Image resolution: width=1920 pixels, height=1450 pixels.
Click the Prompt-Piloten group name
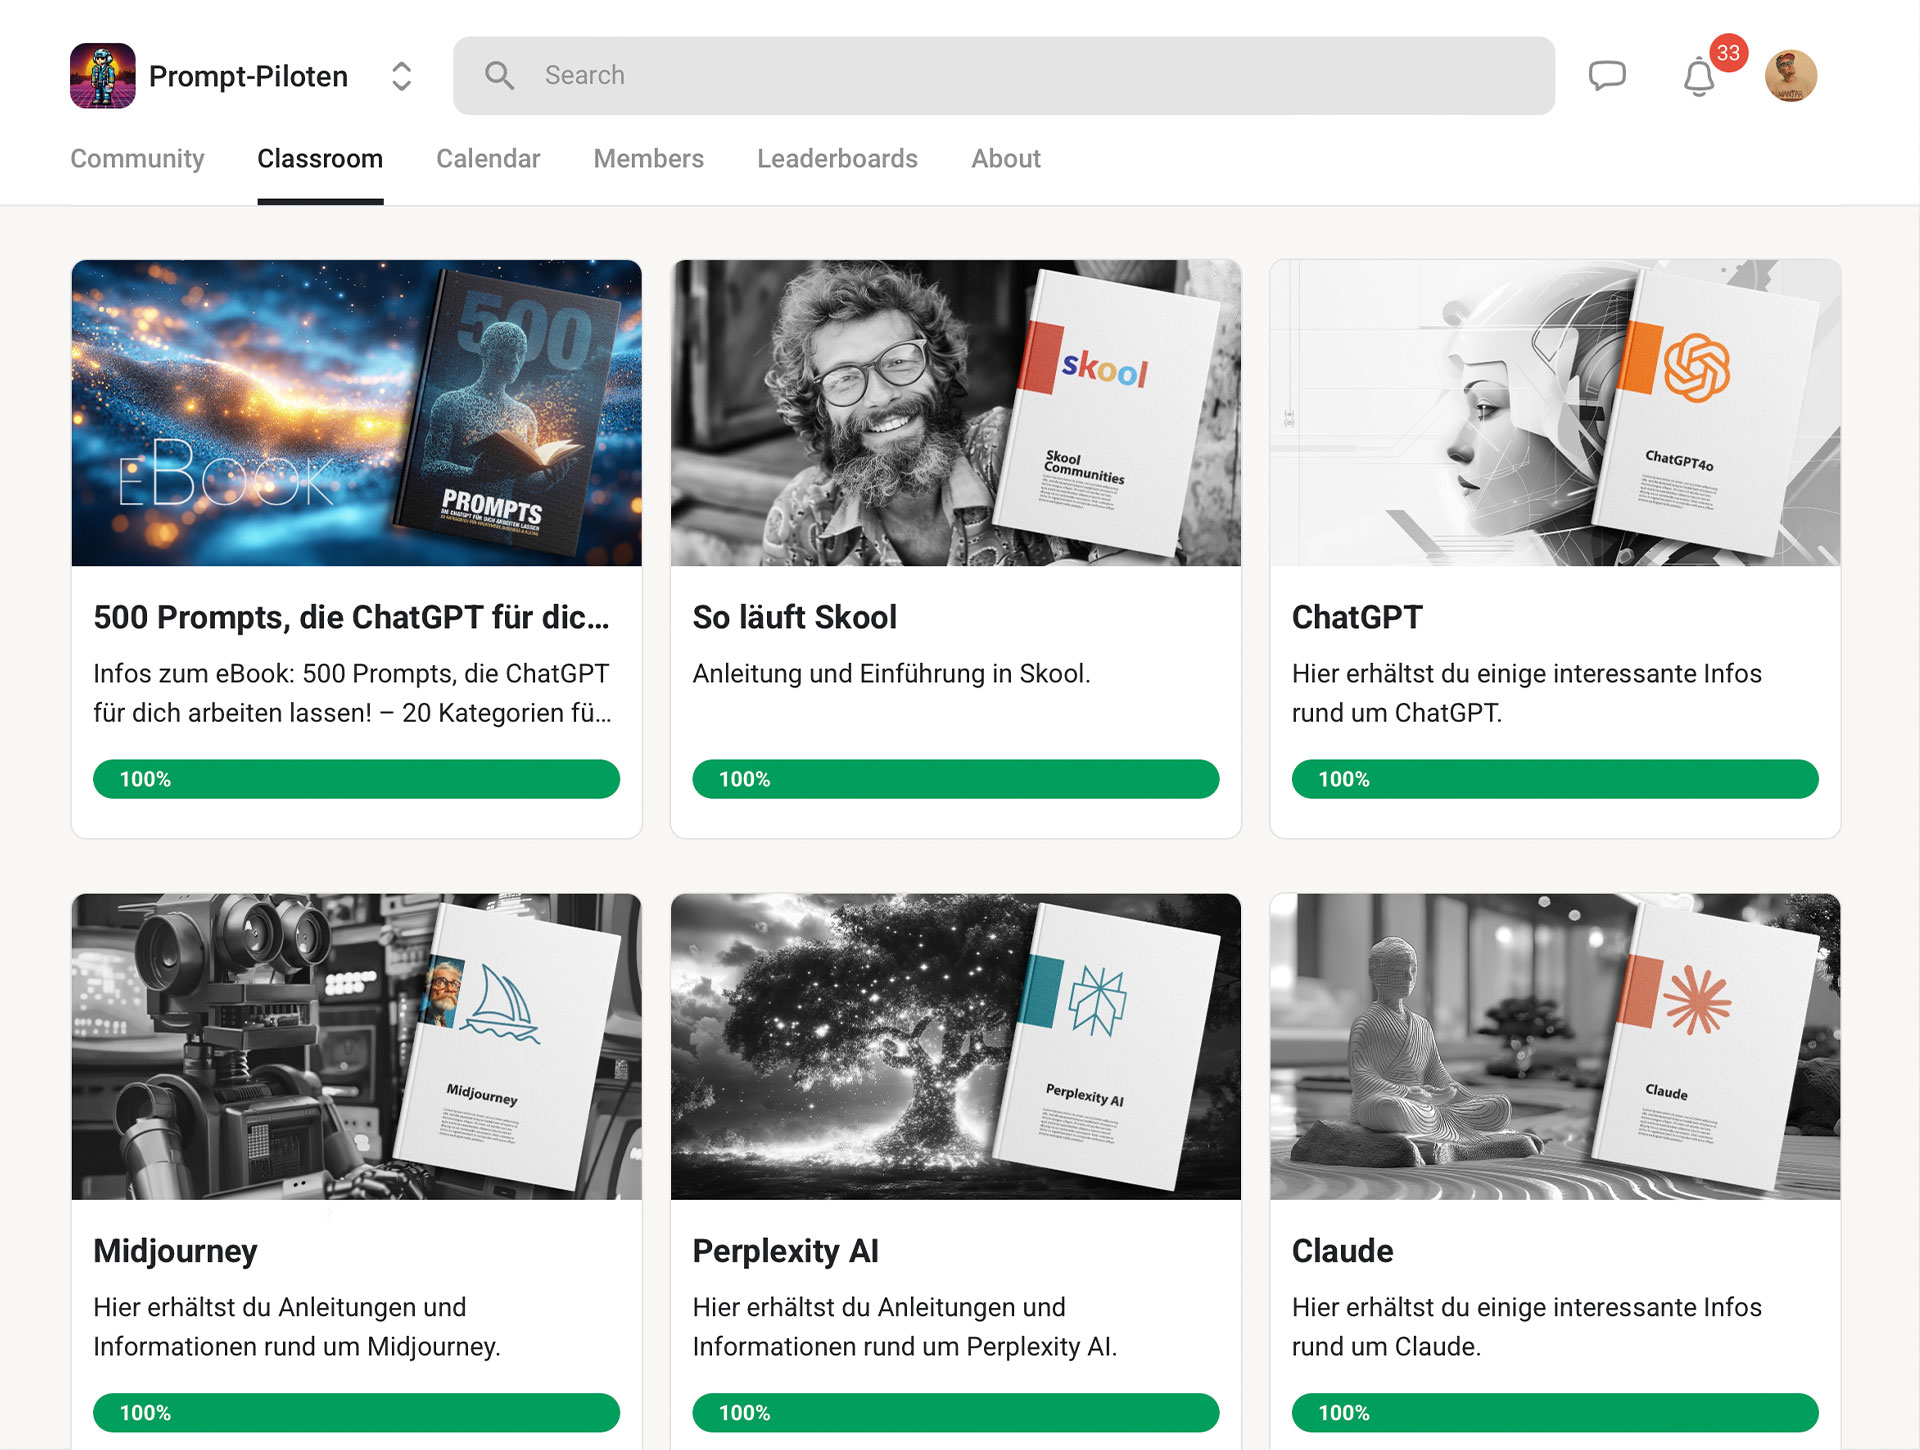tap(248, 76)
